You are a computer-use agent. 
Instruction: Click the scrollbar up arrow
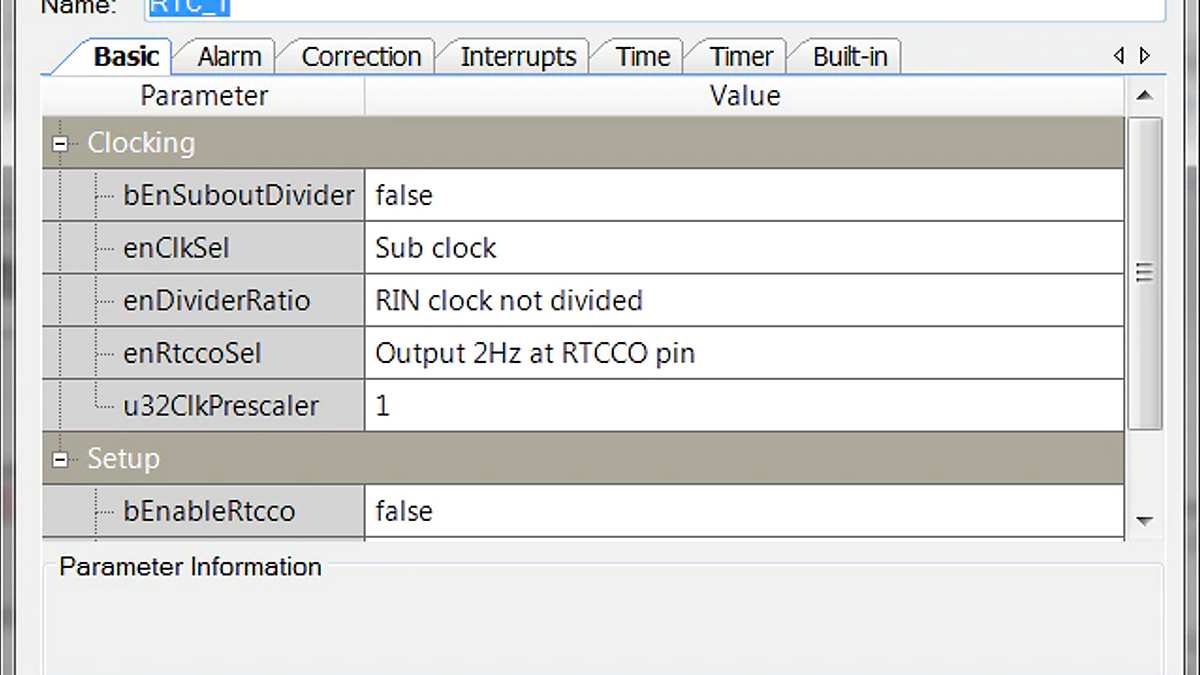[x=1143, y=96]
